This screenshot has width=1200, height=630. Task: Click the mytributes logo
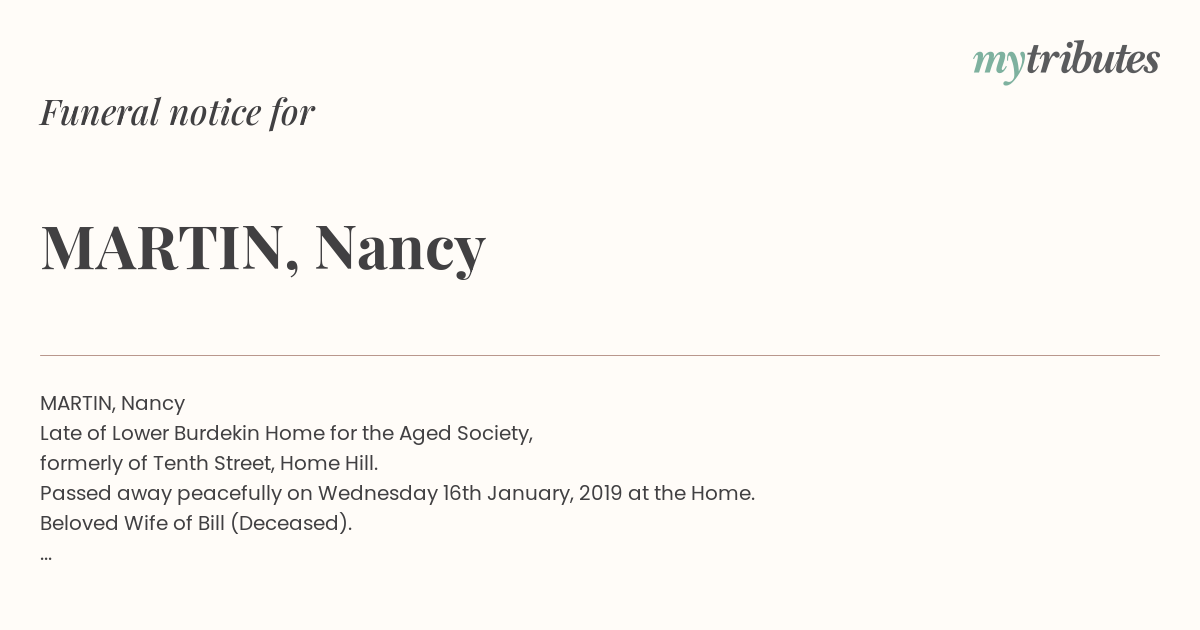[x=1066, y=61]
